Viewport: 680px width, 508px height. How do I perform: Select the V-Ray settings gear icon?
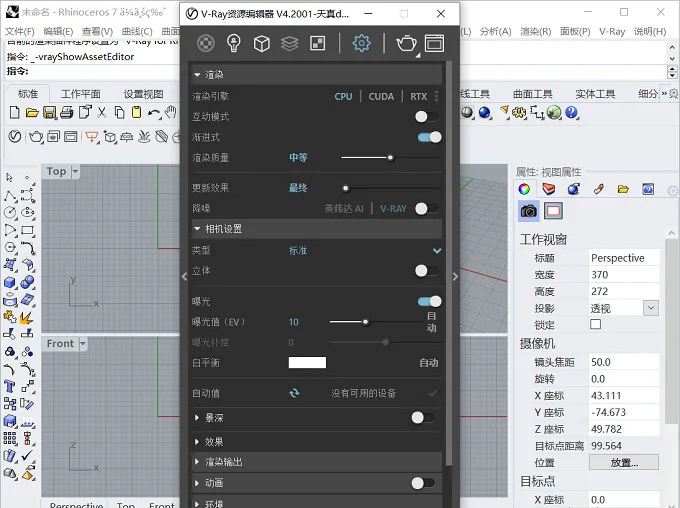click(361, 43)
